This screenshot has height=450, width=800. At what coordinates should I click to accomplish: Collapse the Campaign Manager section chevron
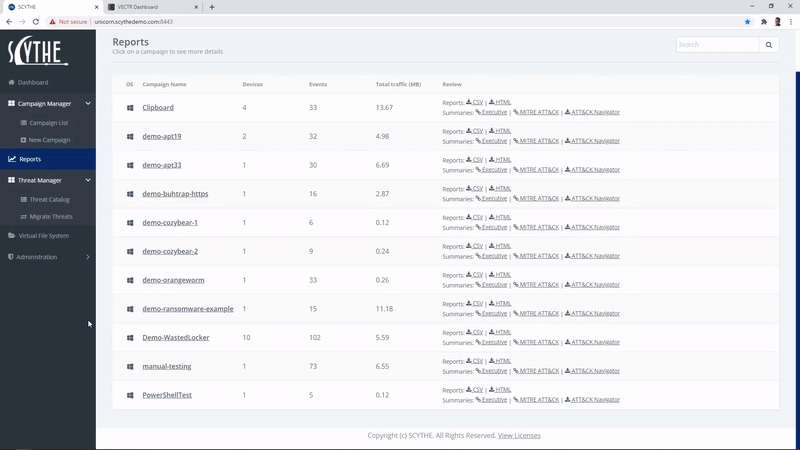pyautogui.click(x=88, y=104)
